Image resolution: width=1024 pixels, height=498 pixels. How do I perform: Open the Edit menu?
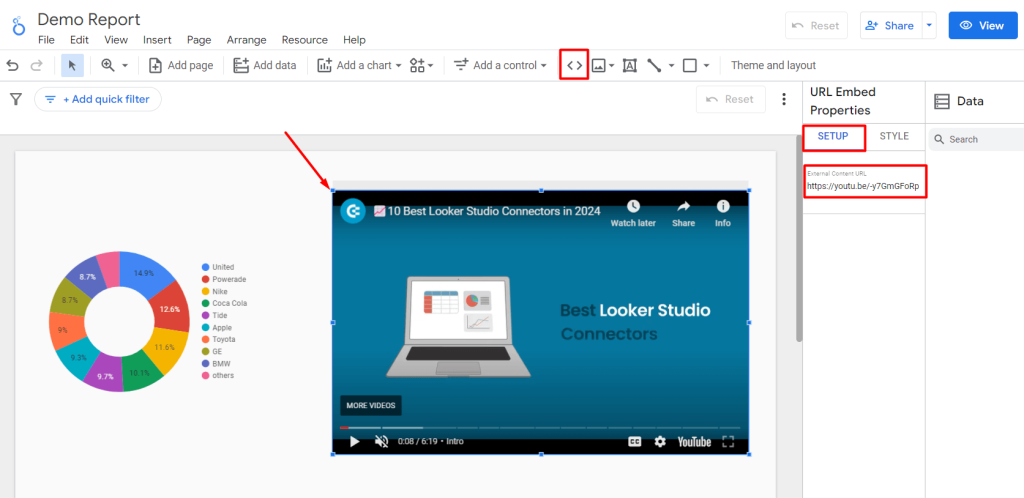pyautogui.click(x=79, y=40)
